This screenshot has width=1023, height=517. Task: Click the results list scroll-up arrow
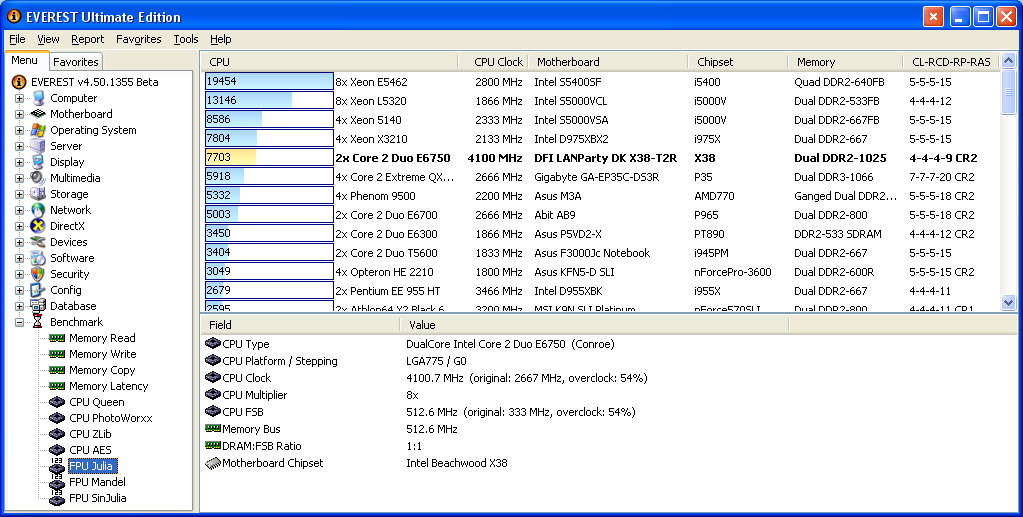click(x=1008, y=61)
